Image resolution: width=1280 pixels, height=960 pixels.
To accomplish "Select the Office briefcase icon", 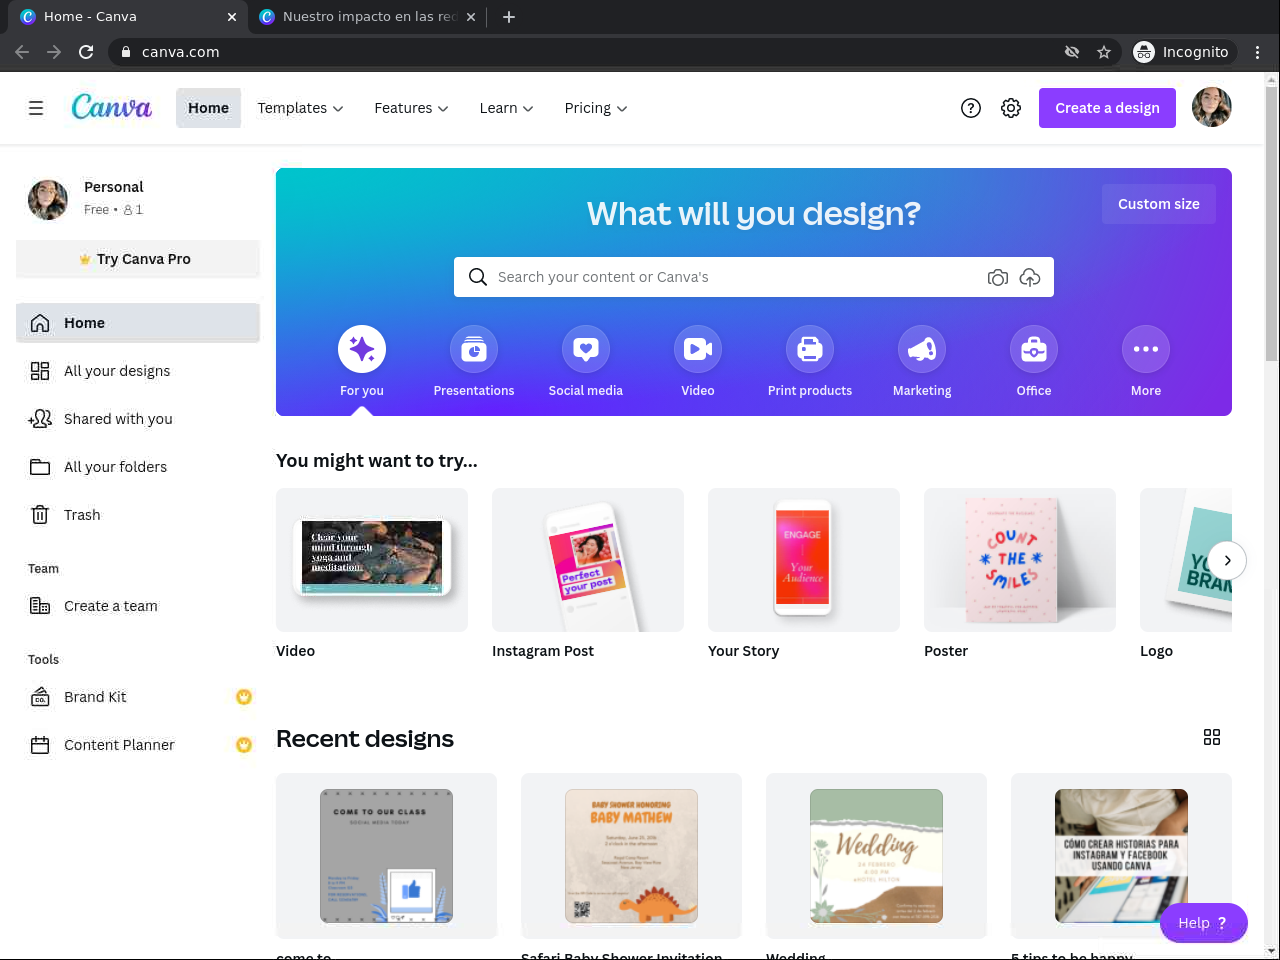I will pos(1034,349).
